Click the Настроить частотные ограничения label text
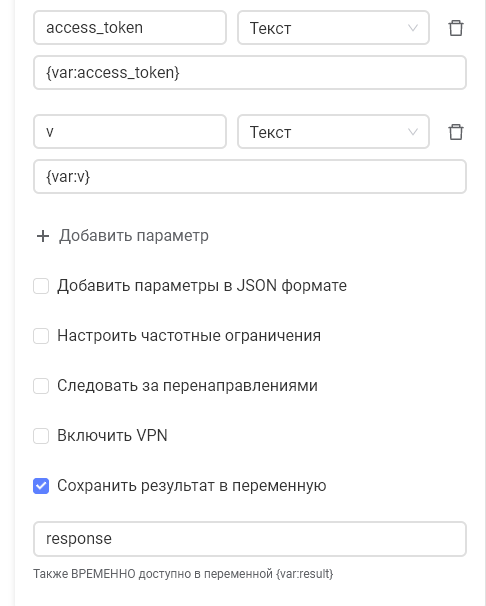Image resolution: width=486 pixels, height=606 pixels. pos(189,336)
